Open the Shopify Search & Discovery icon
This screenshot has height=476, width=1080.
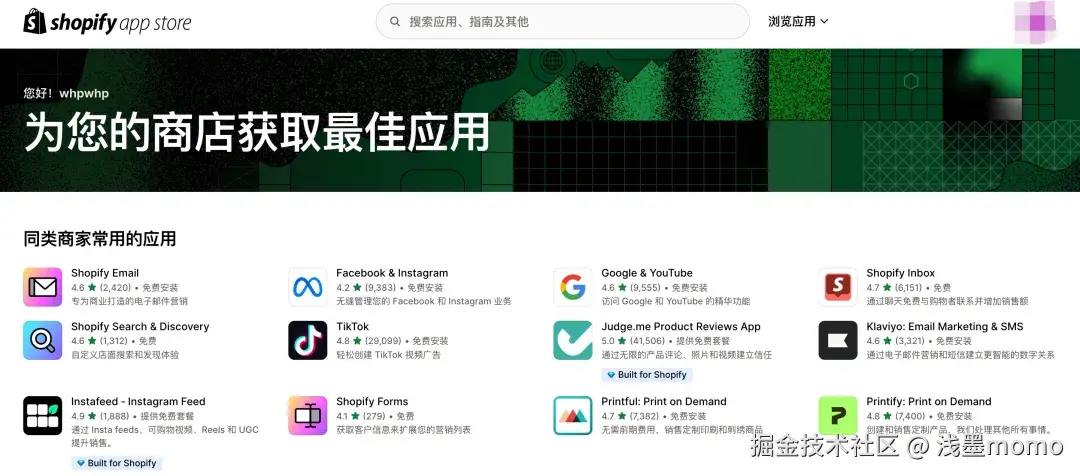(42, 340)
